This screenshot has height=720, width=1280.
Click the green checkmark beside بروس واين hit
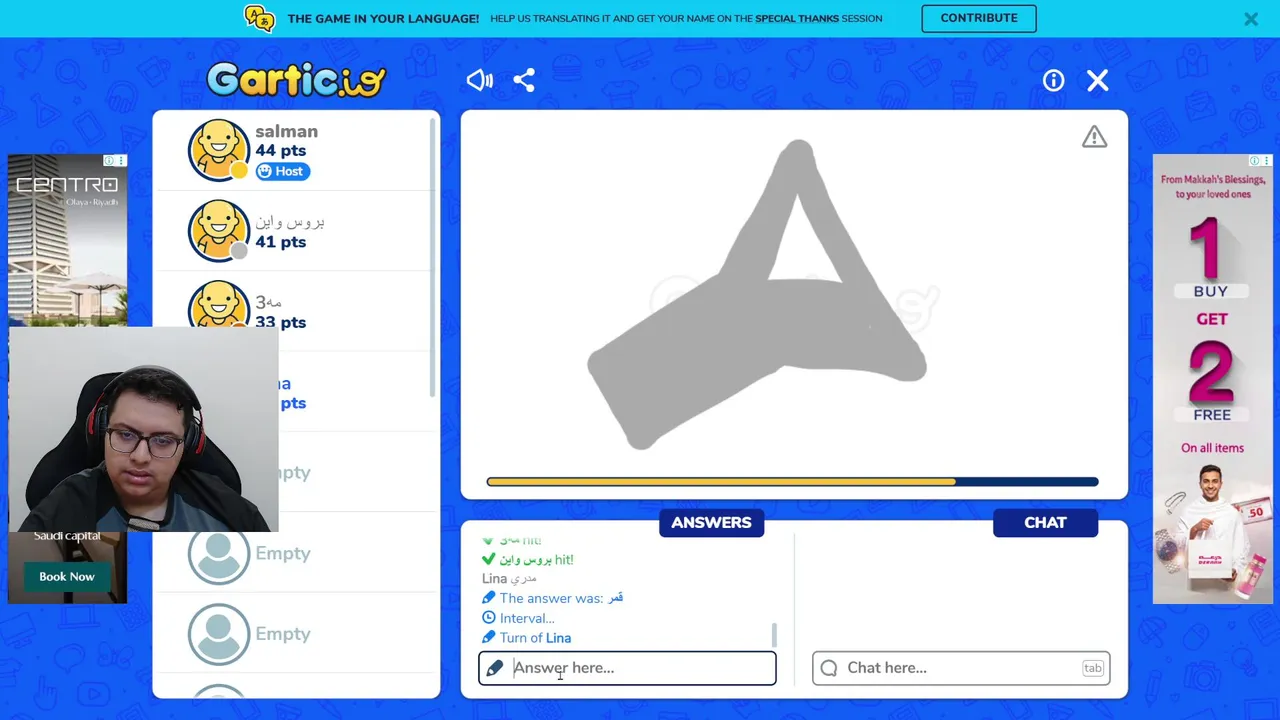(488, 559)
